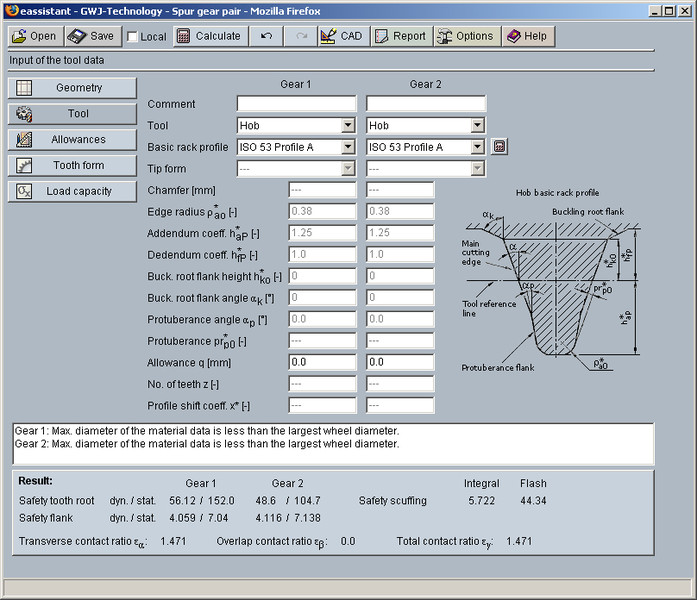Open the Tooth form section
Viewport: 697px width, 600px height.
72,165
